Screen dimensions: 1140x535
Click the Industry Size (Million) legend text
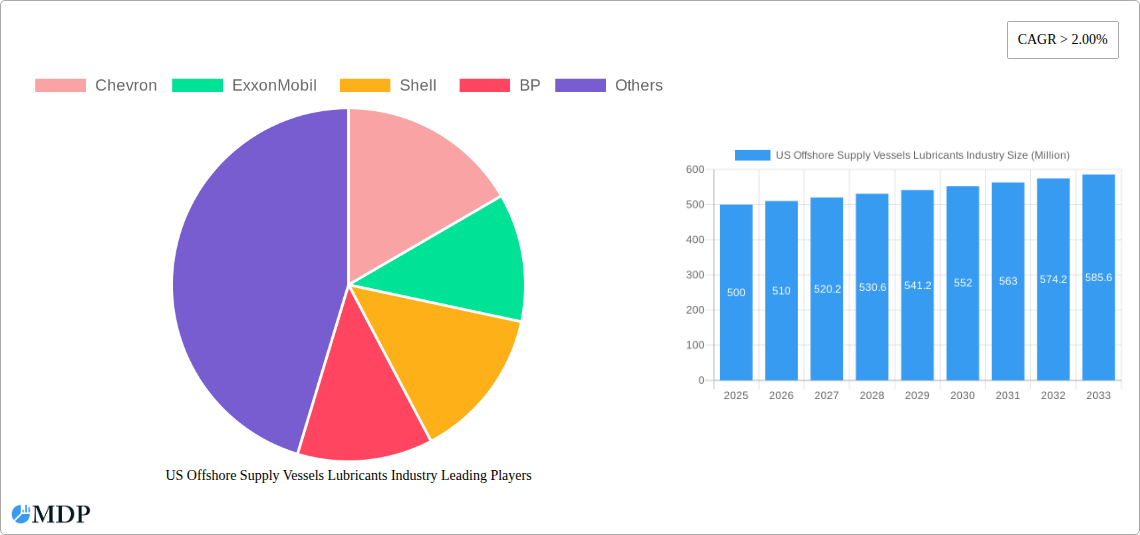[923, 155]
